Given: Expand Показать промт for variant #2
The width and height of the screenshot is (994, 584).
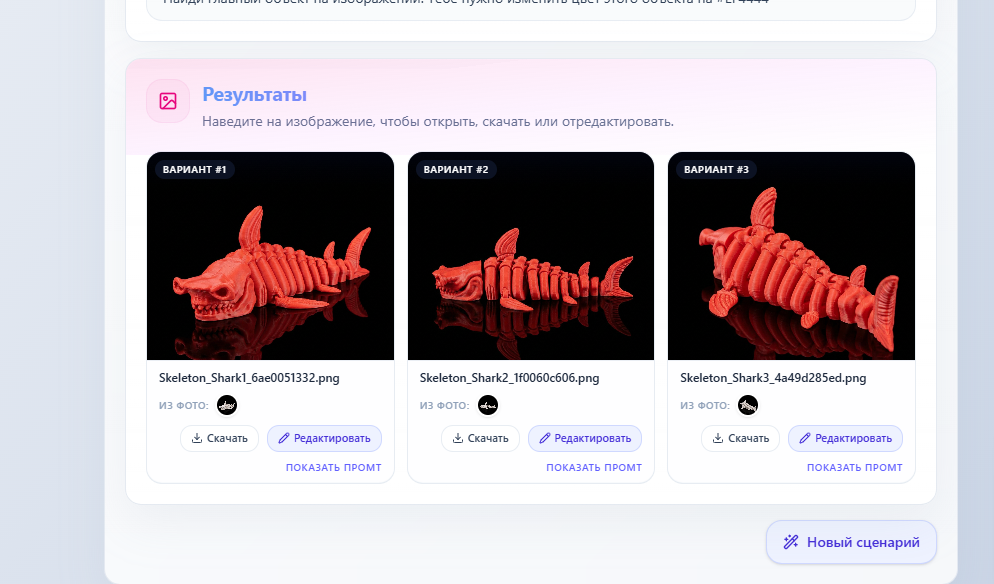Looking at the screenshot, I should pos(594,467).
